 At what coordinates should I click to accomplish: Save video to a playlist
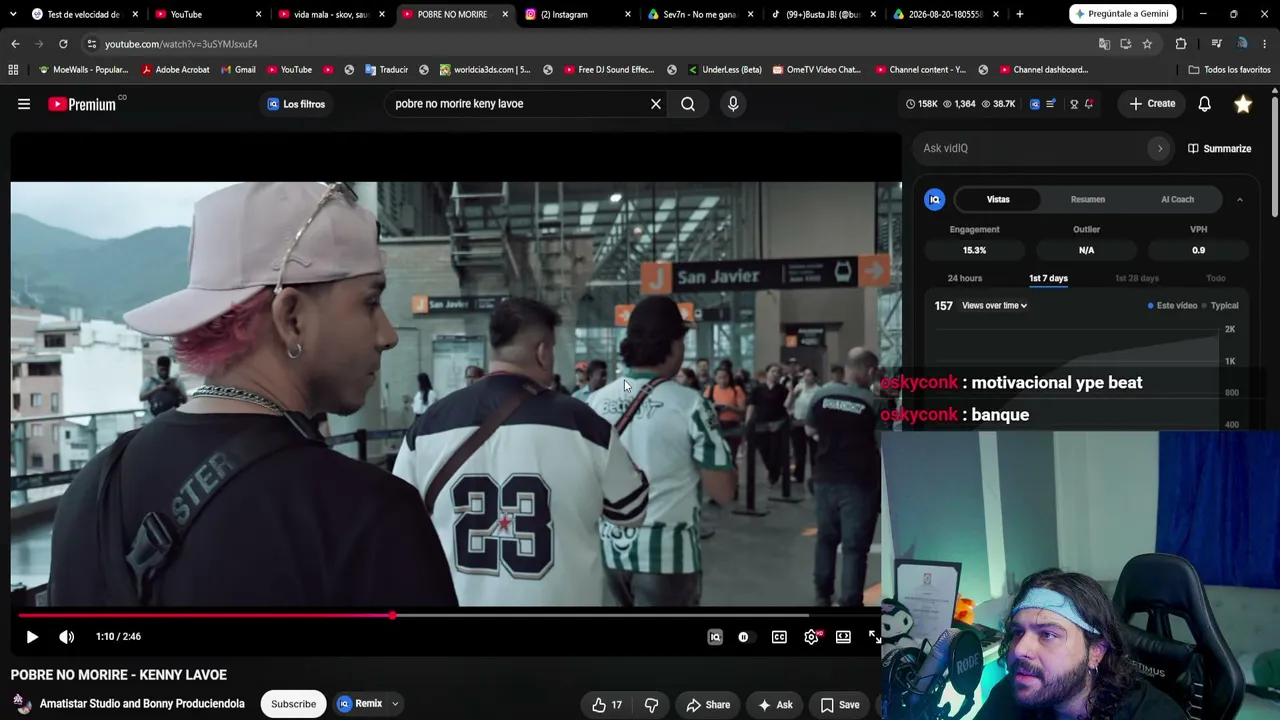pyautogui.click(x=840, y=705)
